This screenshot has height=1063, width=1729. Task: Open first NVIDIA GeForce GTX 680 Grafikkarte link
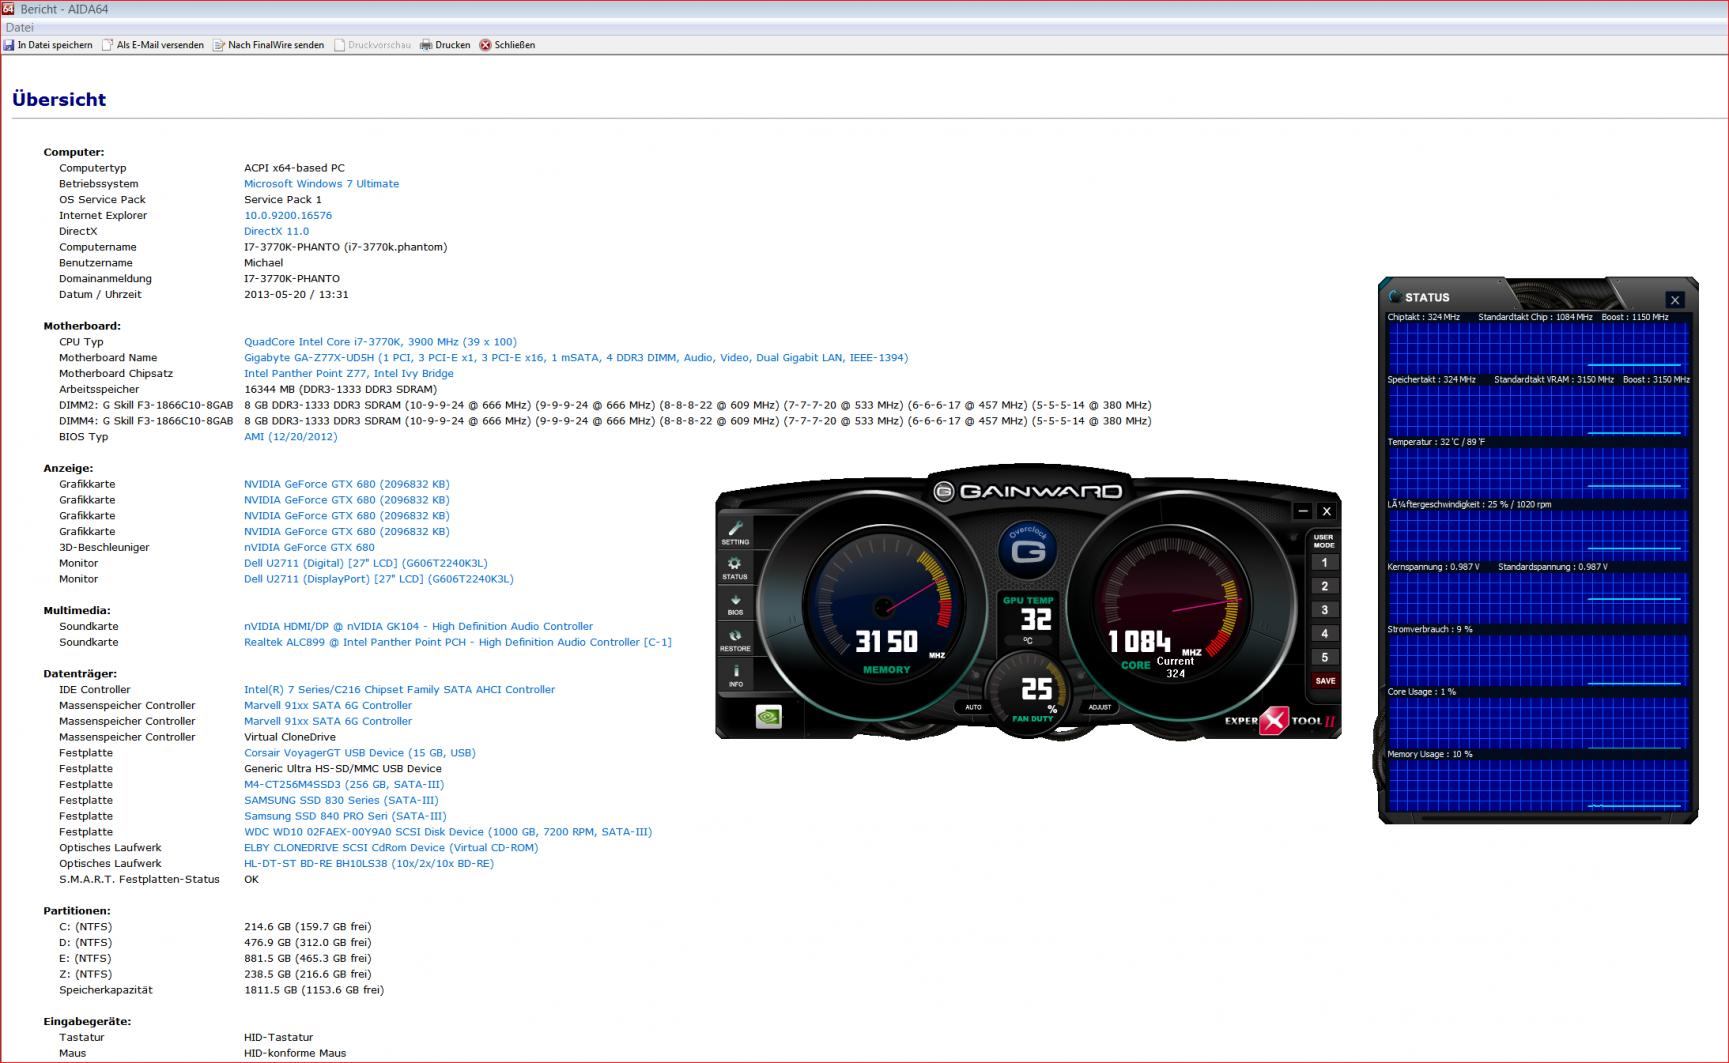(347, 484)
